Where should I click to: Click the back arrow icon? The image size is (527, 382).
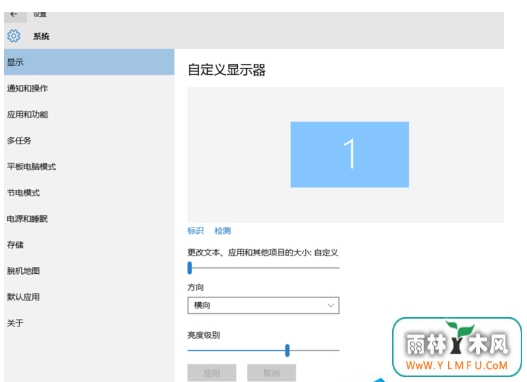tap(14, 15)
